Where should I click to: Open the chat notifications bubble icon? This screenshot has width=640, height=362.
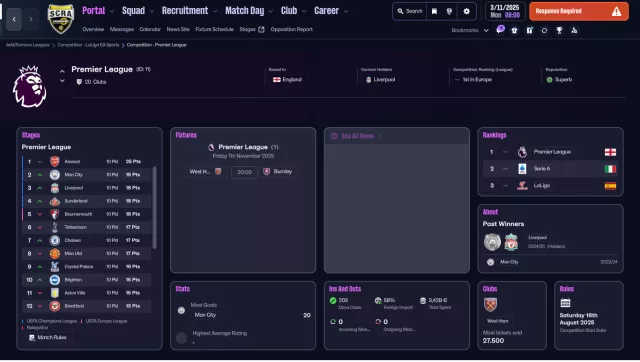[500, 30]
